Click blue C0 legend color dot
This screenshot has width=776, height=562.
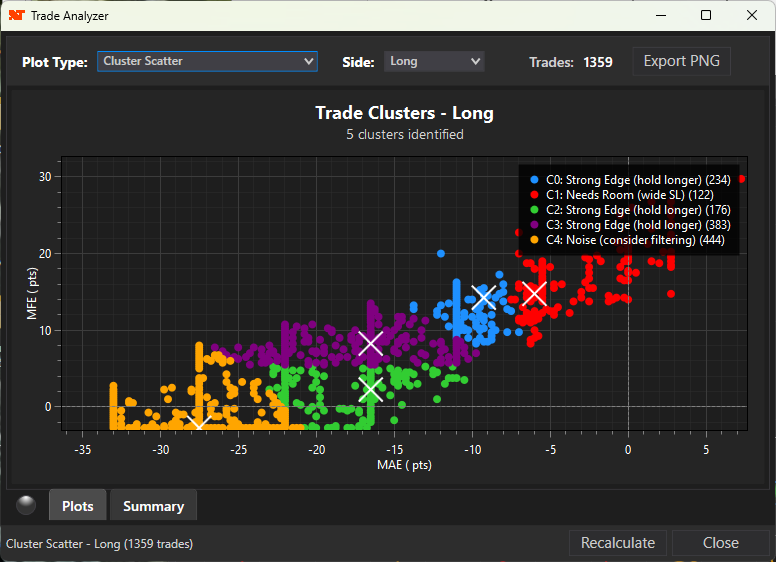coord(534,180)
